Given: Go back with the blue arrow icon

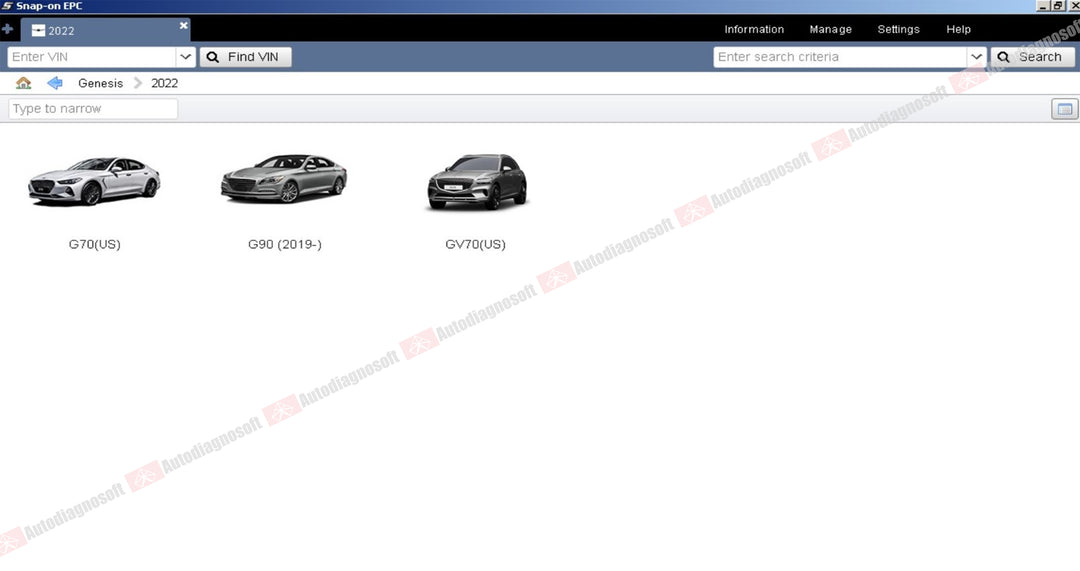Looking at the screenshot, I should coord(55,83).
